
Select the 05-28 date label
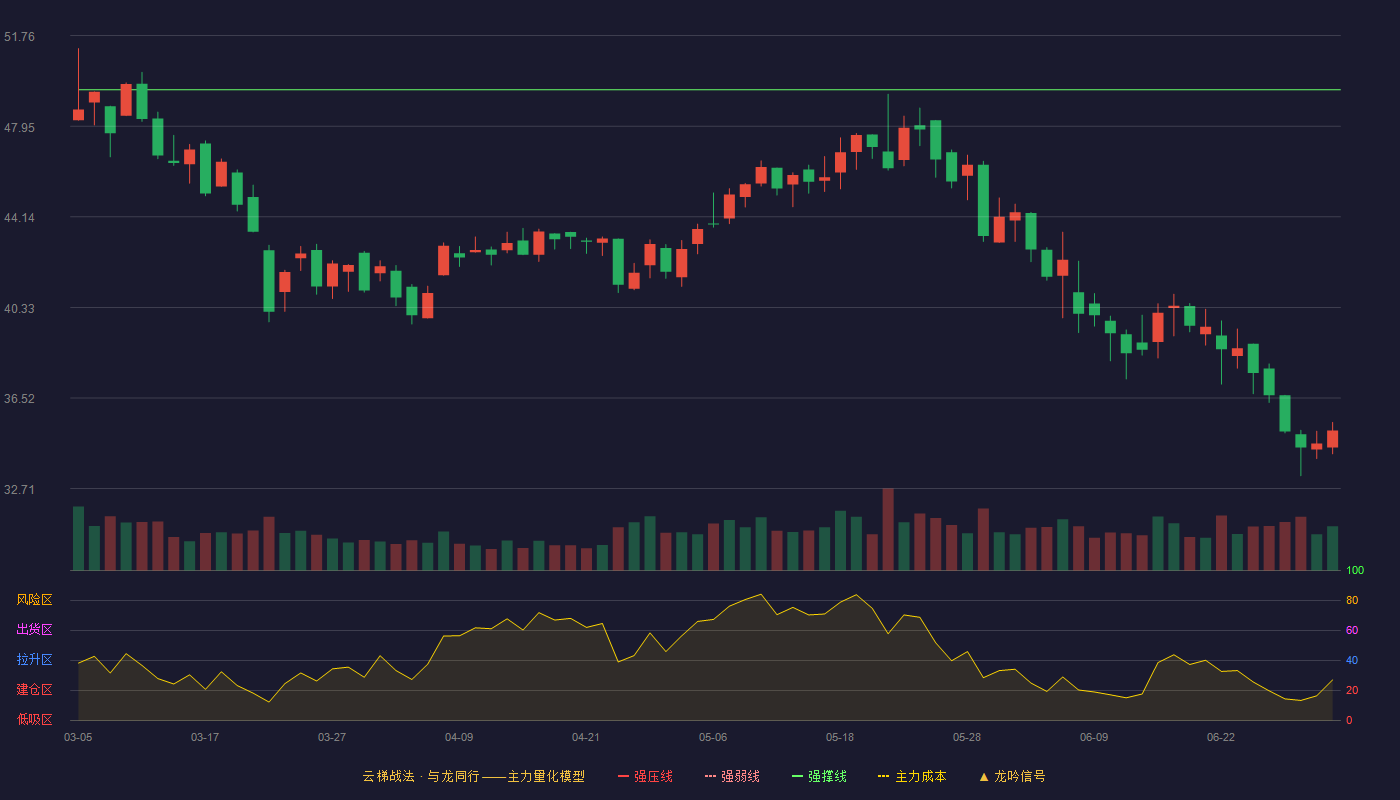coord(967,737)
